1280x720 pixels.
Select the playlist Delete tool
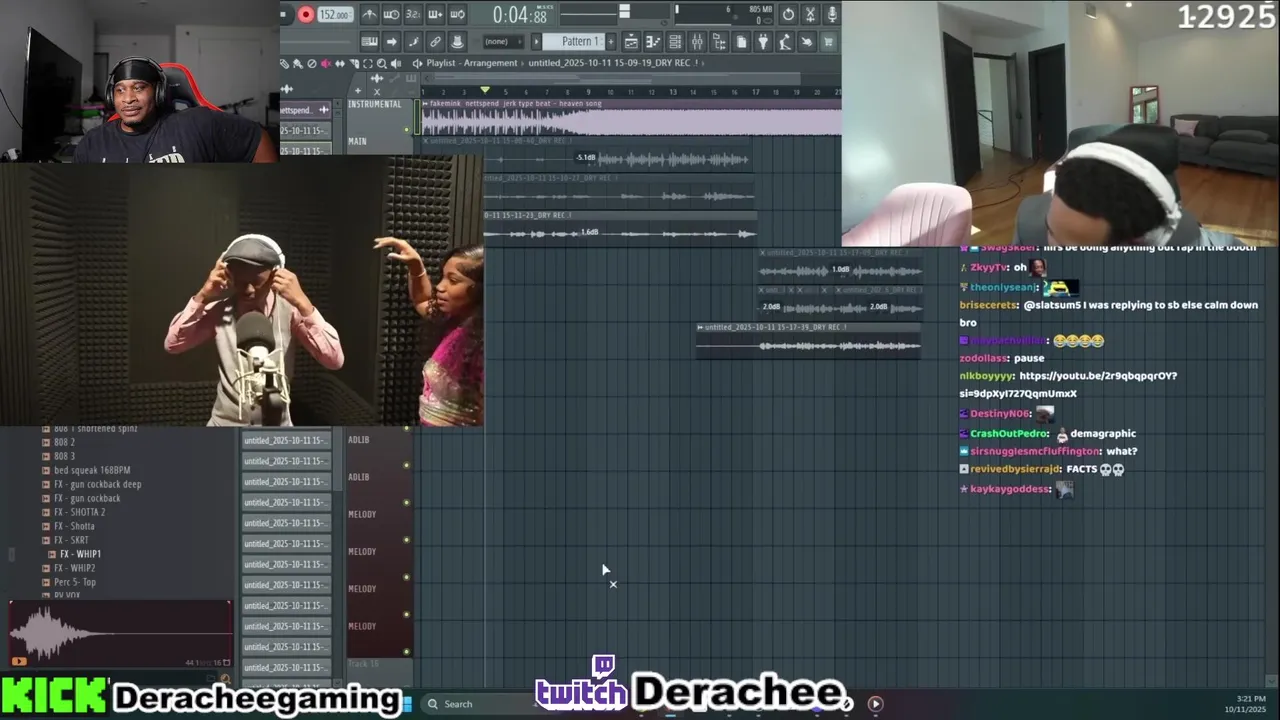click(311, 63)
